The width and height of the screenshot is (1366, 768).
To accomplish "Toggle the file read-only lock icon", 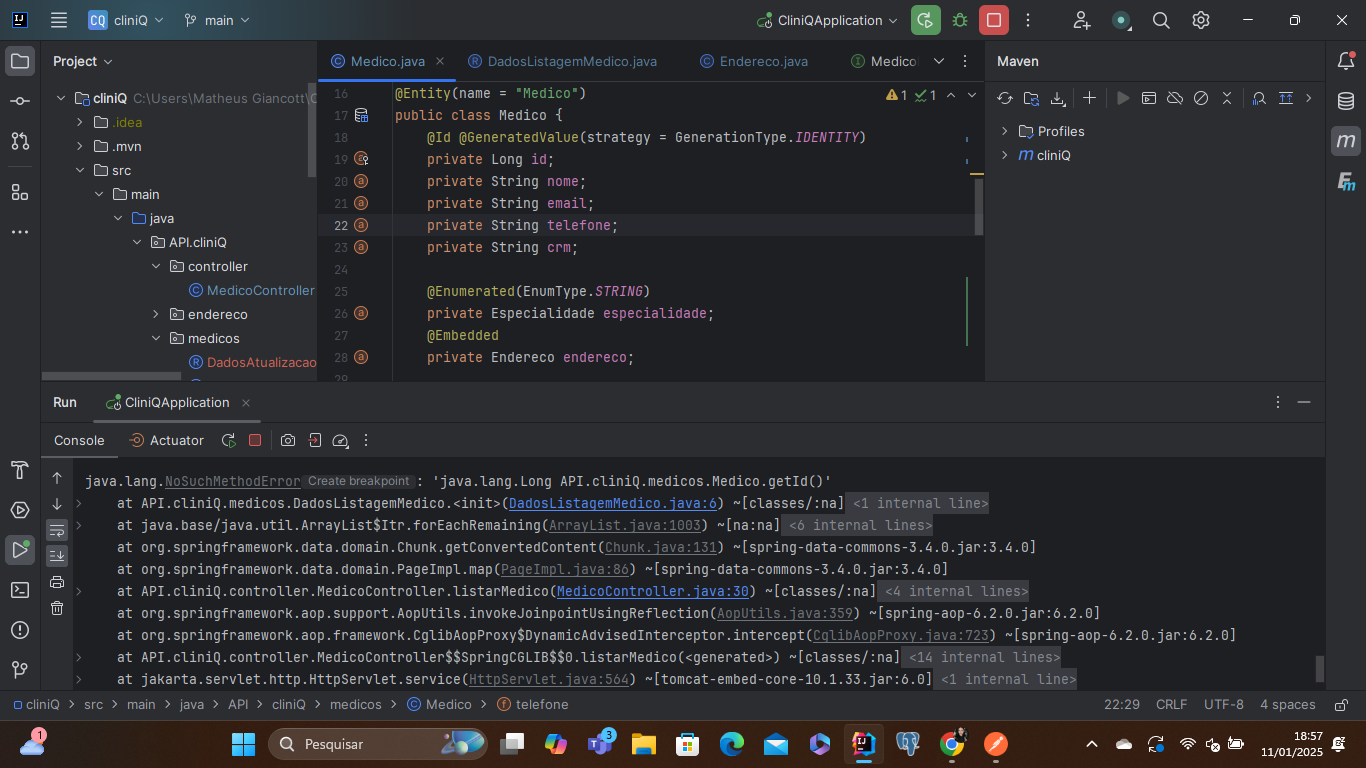I will tap(1343, 704).
